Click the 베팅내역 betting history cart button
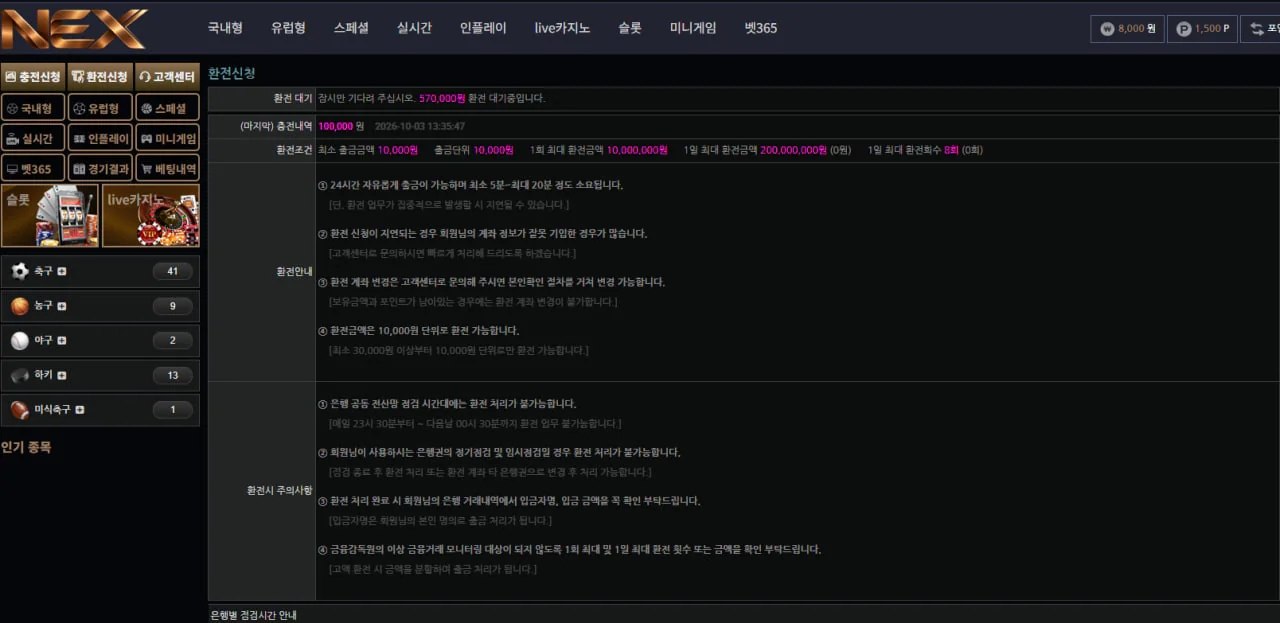Viewport: 1280px width, 623px height. click(167, 169)
